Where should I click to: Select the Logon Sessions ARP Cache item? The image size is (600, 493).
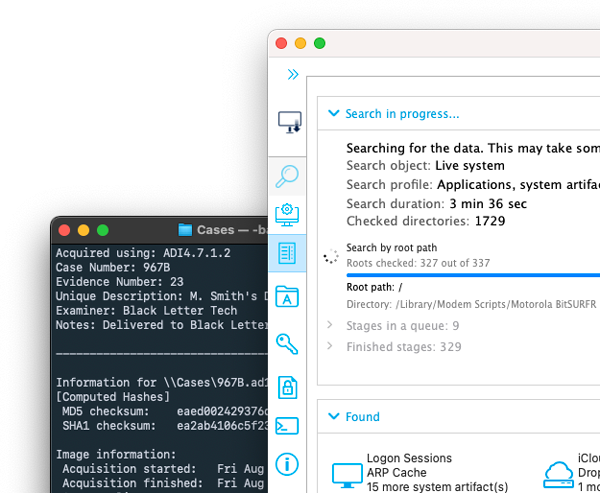point(410,466)
